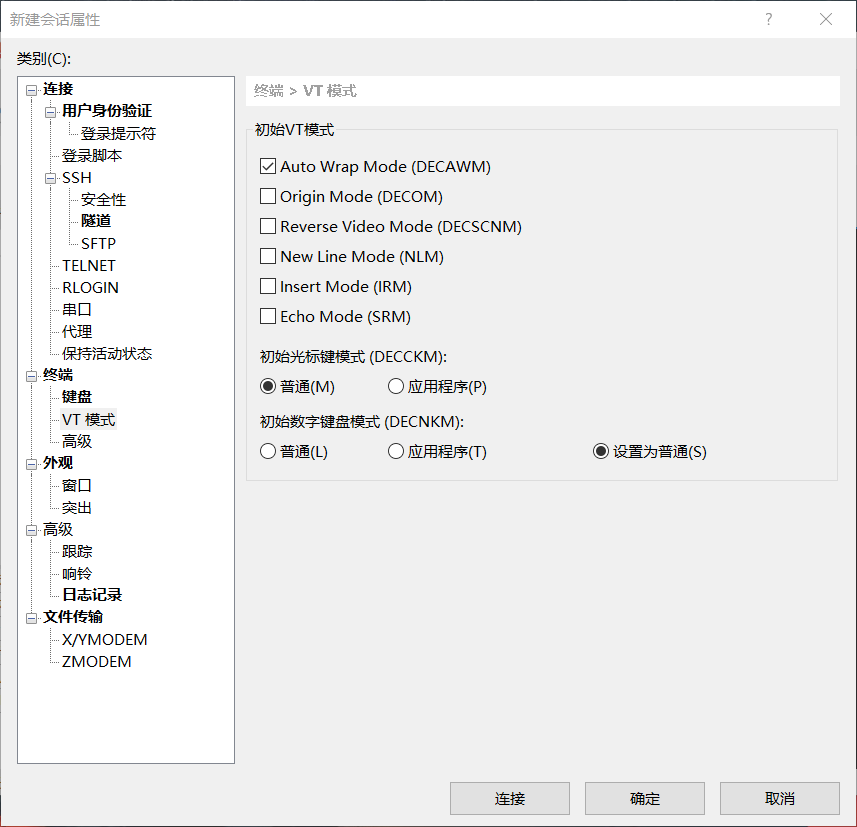The image size is (857, 827).
Task: Open the 文件传输 category
Action: 73,617
